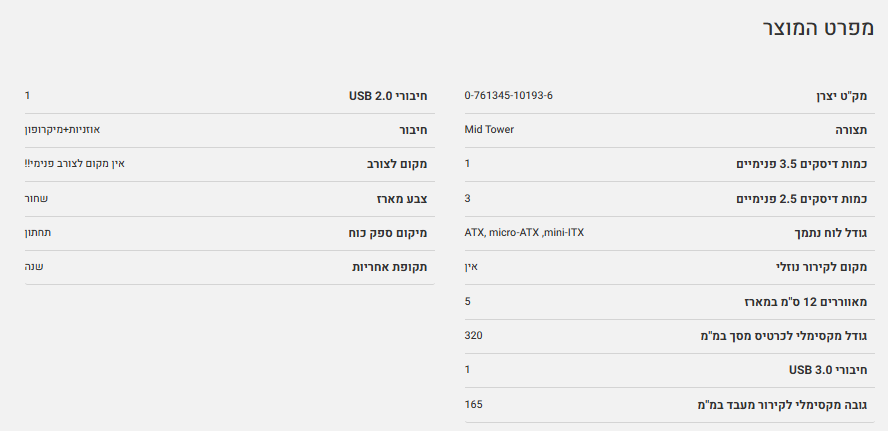Click graphics card size value 320
Viewport: 888px width, 431px height.
[473, 335]
